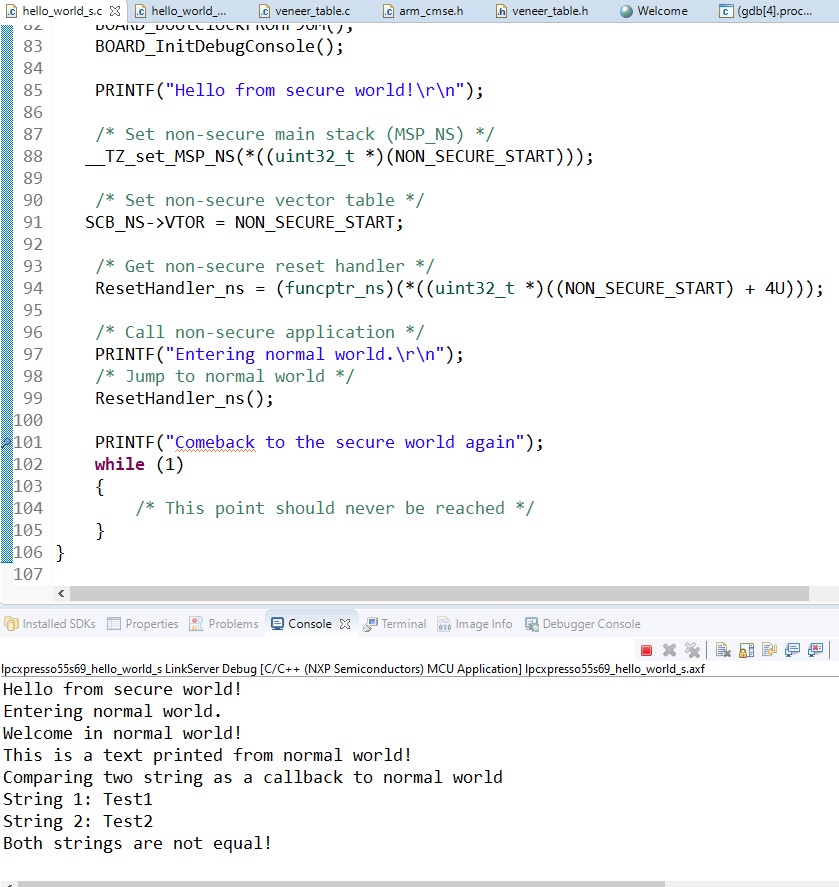Switch to the Welcome tab

click(x=654, y=11)
